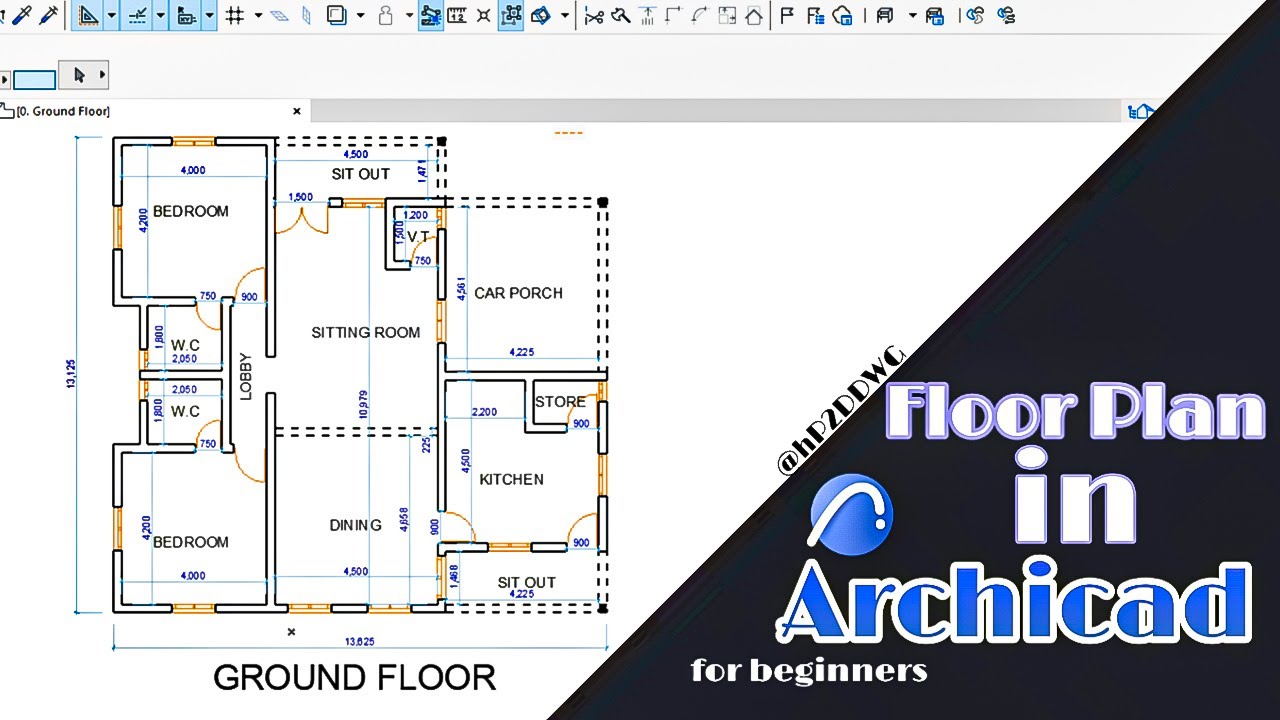Click the ruler icon showing 12
1280x720 pixels.
pos(457,15)
